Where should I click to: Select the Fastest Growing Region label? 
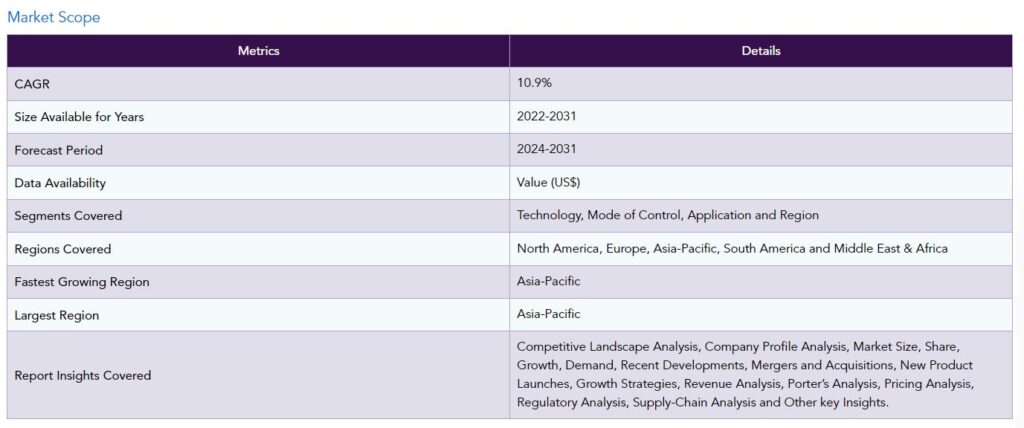pos(82,282)
